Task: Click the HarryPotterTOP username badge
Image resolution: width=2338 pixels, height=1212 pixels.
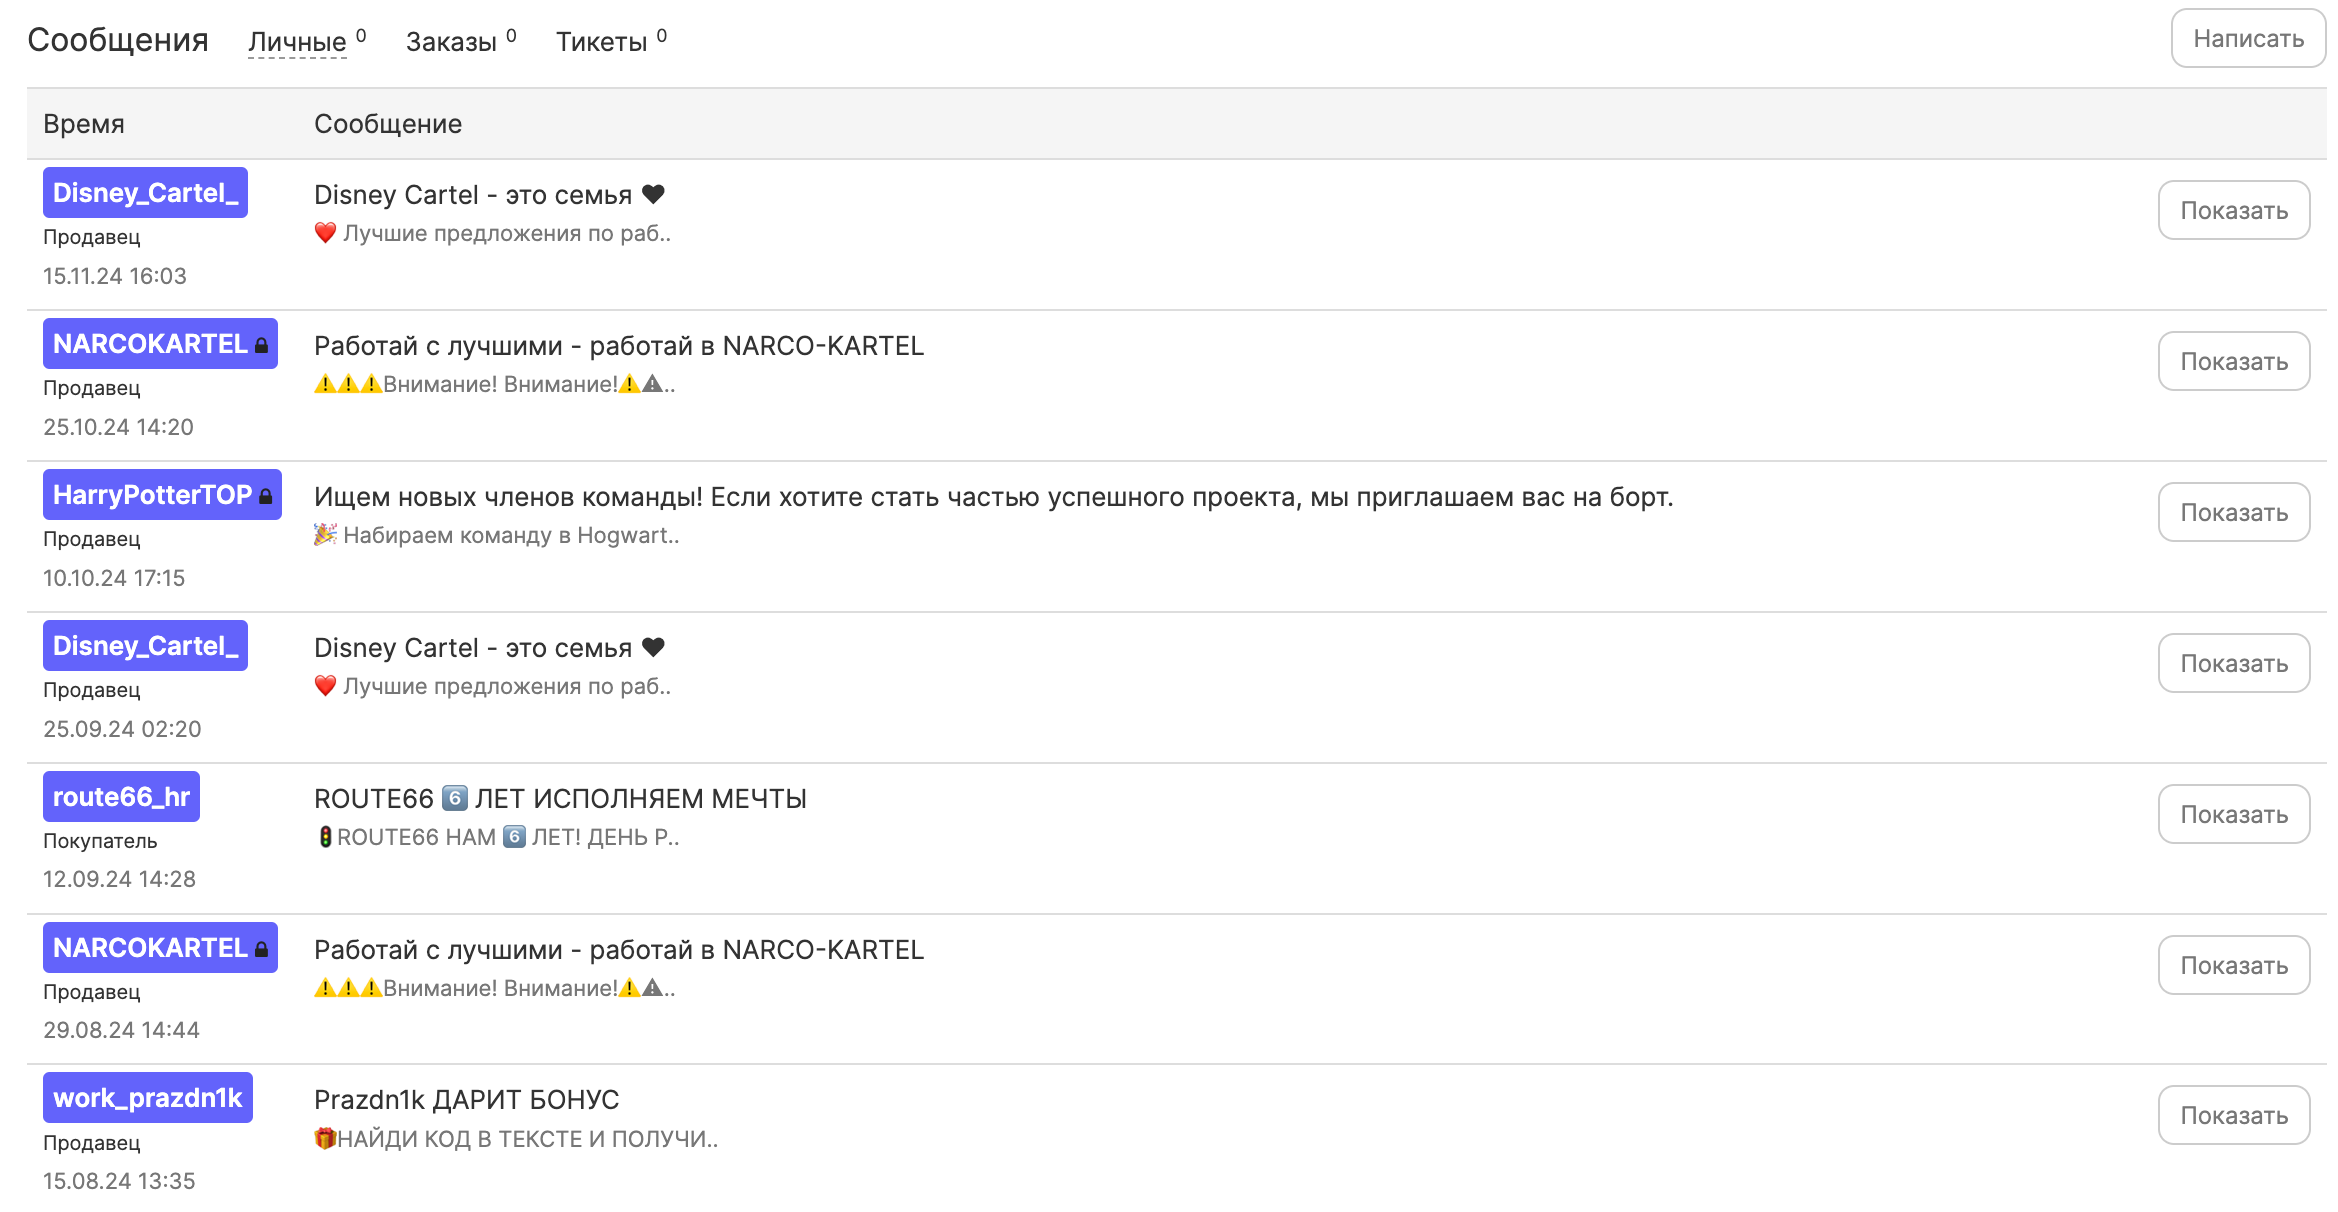Action: [x=152, y=495]
